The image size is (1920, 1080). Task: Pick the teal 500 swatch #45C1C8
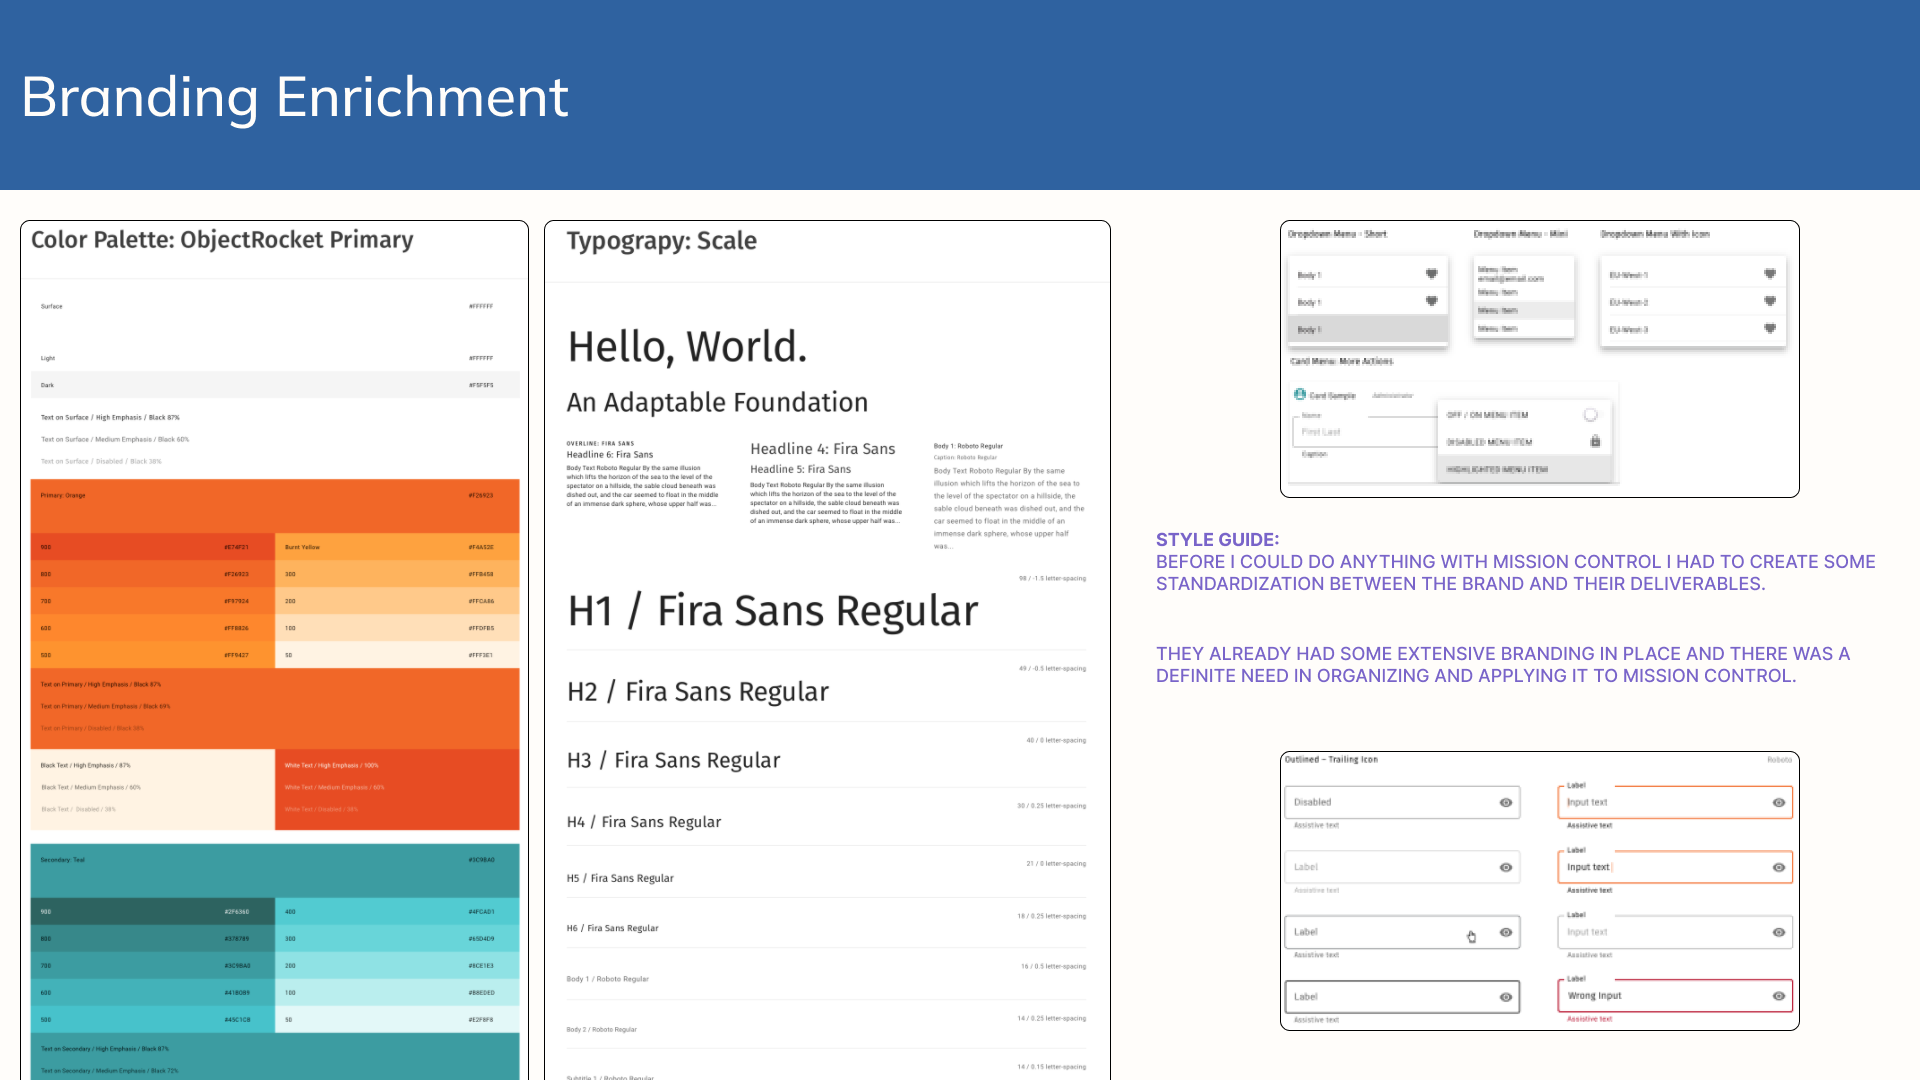pyautogui.click(x=153, y=1019)
